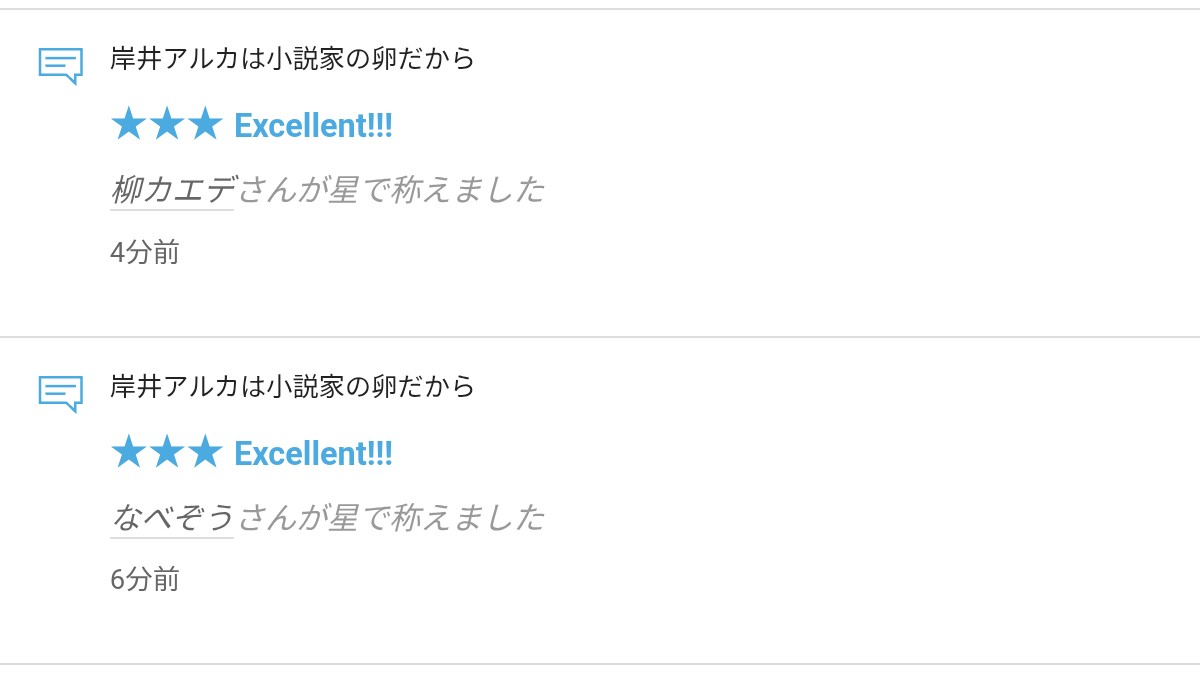Screen dimensions: 1200x675
Task: Select the notification row from 柳カエデ
Action: pyautogui.click(x=600, y=173)
